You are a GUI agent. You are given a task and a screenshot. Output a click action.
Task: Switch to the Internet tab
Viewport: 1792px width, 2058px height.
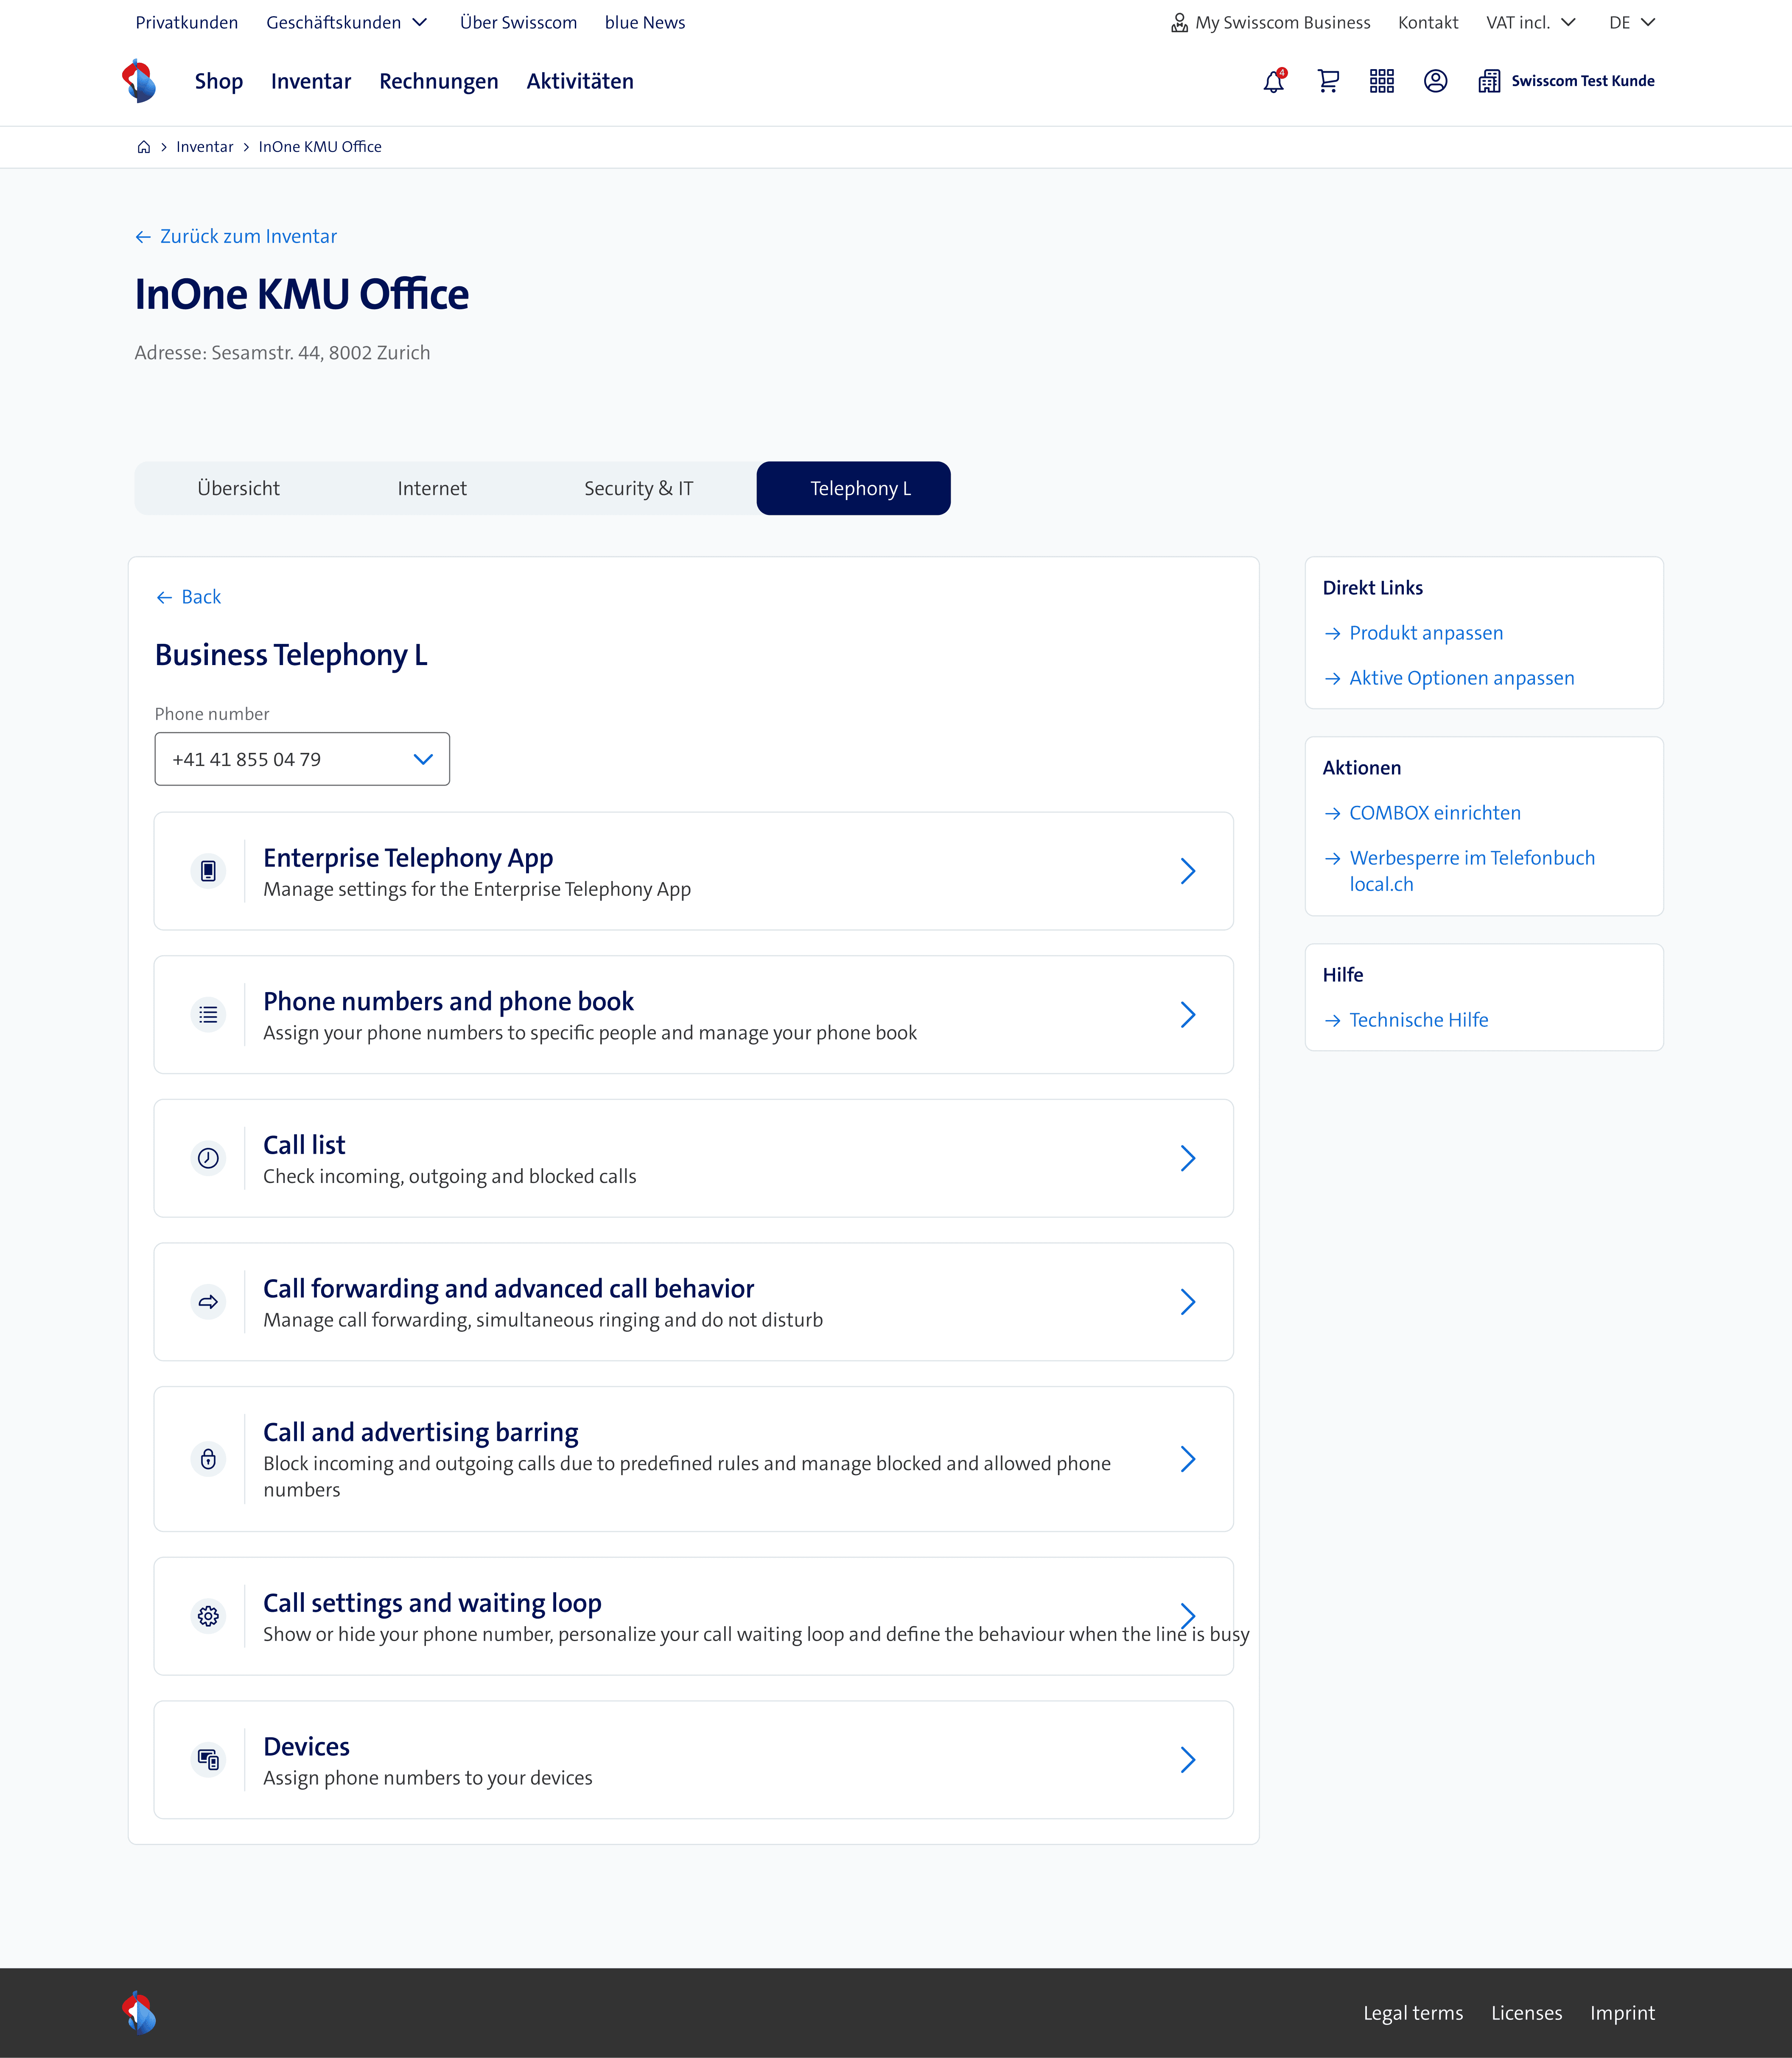click(432, 488)
